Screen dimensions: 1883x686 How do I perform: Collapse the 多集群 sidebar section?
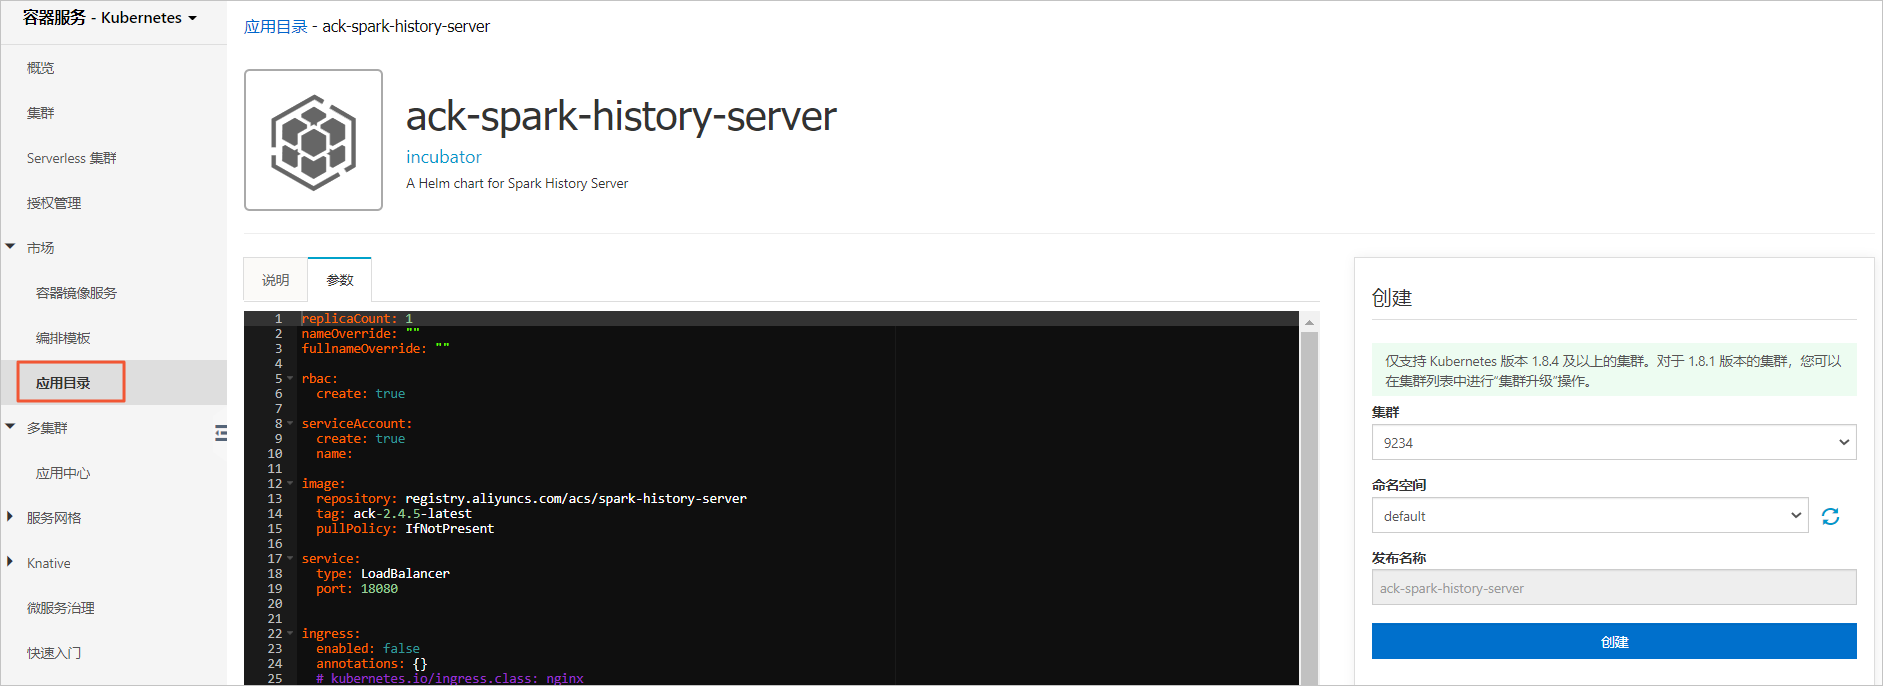coord(10,427)
